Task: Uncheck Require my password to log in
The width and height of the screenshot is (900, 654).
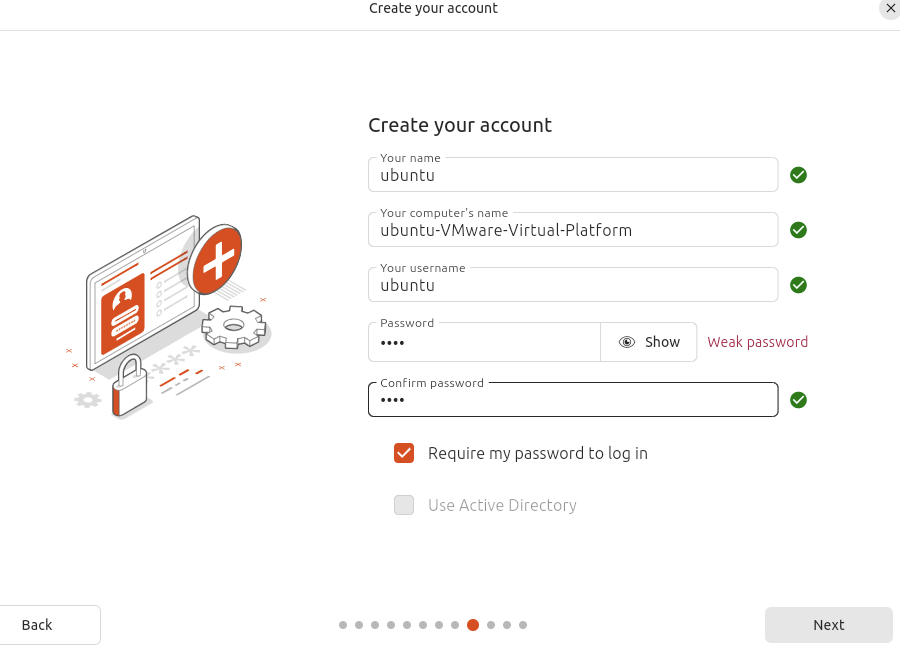Action: (404, 453)
